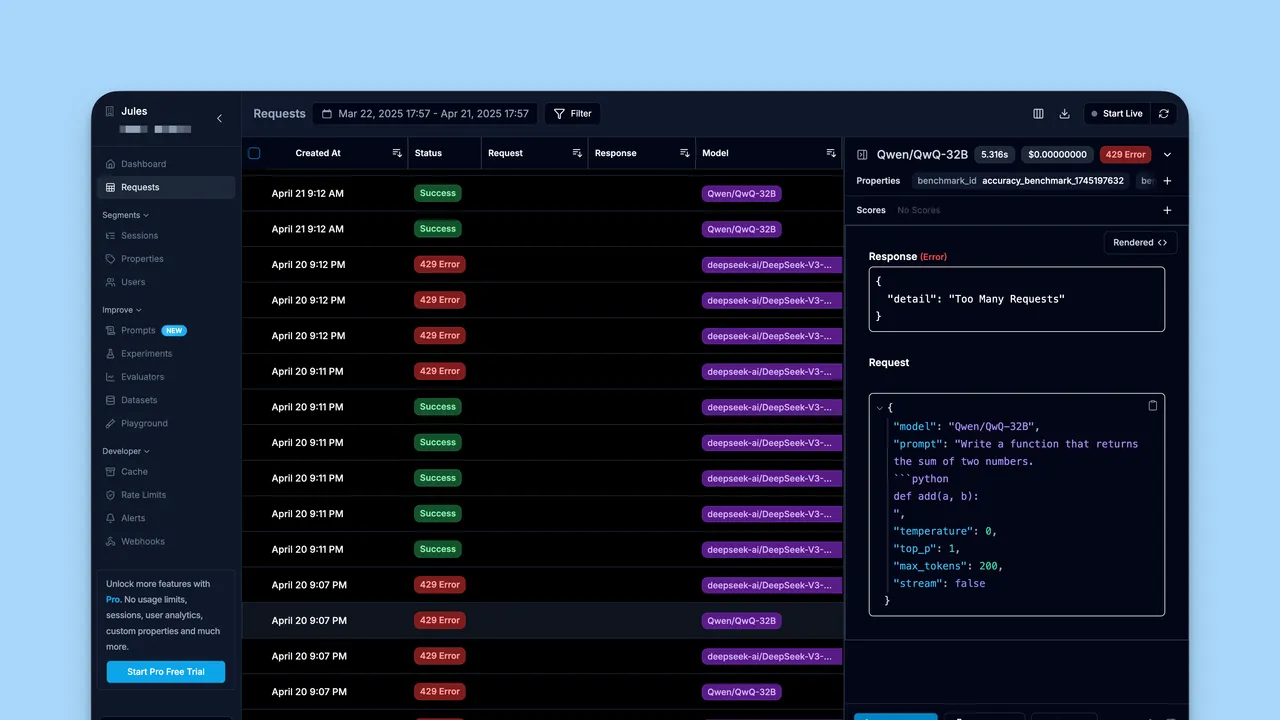The width and height of the screenshot is (1280, 720).
Task: Collapse the Improve section
Action: coord(122,310)
